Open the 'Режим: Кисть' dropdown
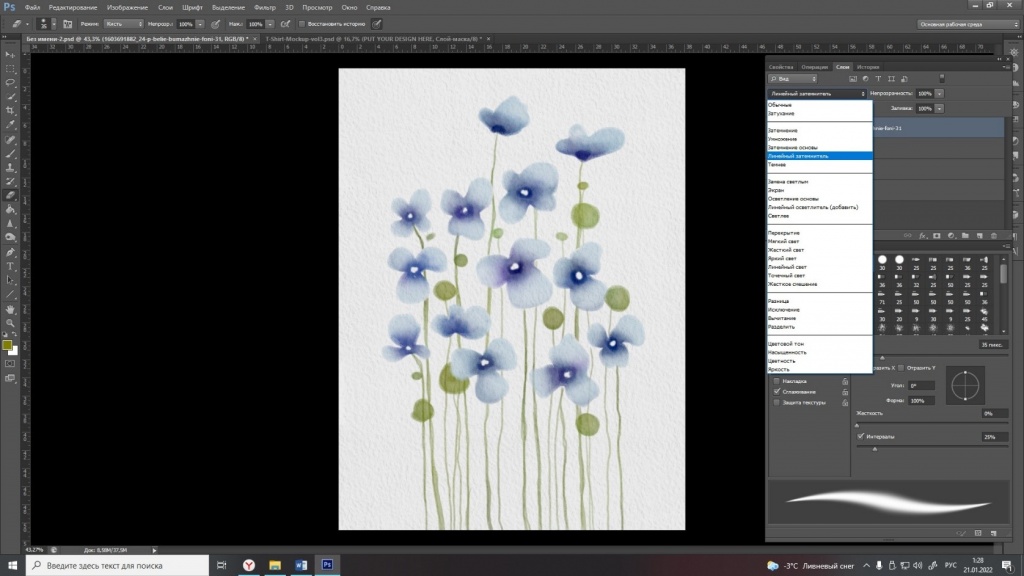 (124, 23)
